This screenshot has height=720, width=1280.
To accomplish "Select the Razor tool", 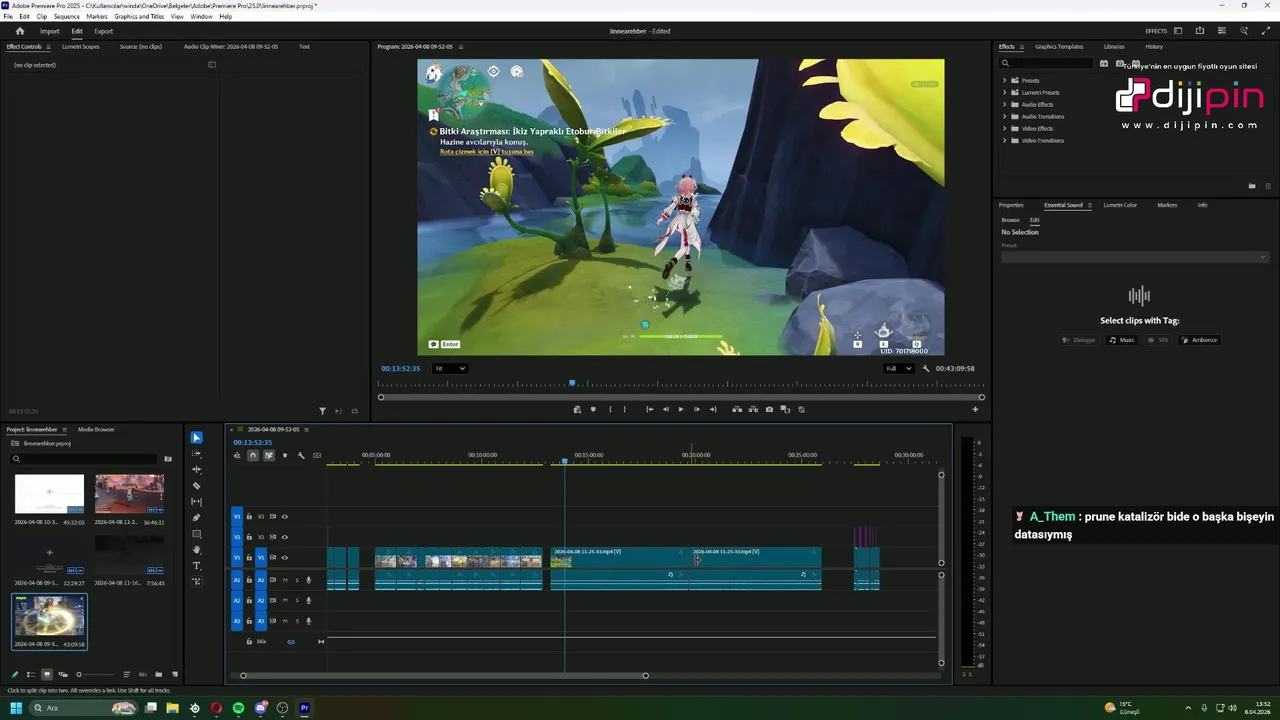I will [x=196, y=486].
